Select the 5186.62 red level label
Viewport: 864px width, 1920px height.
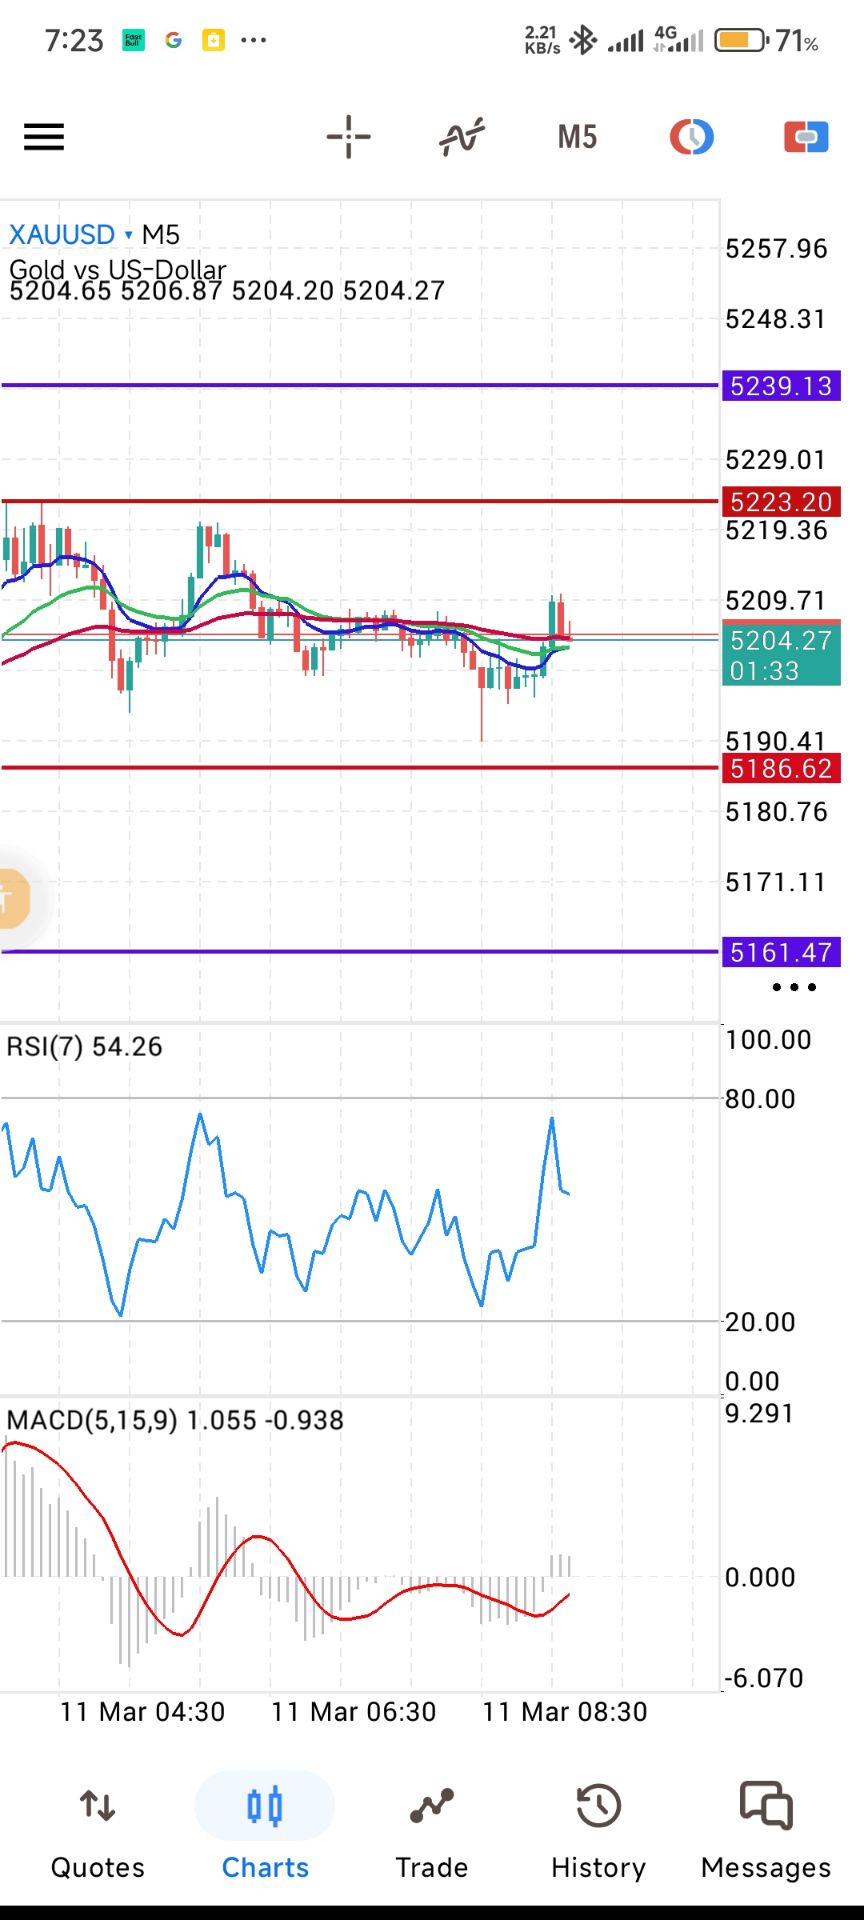[x=780, y=769]
